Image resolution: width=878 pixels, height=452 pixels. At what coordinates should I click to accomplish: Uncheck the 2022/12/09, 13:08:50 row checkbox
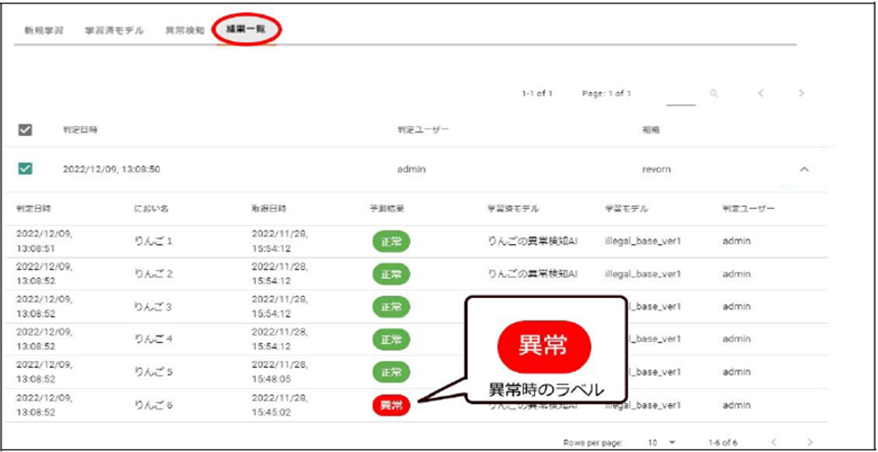pyautogui.click(x=25, y=168)
